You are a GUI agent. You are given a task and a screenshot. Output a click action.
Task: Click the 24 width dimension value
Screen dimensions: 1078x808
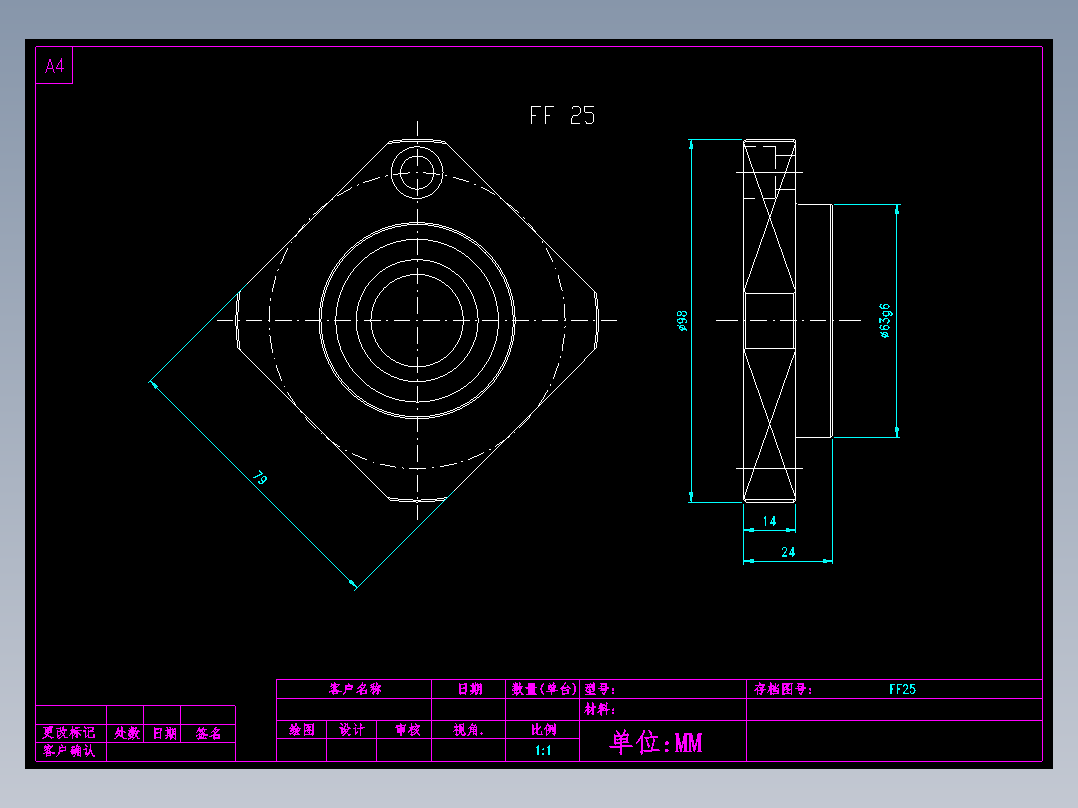(788, 552)
